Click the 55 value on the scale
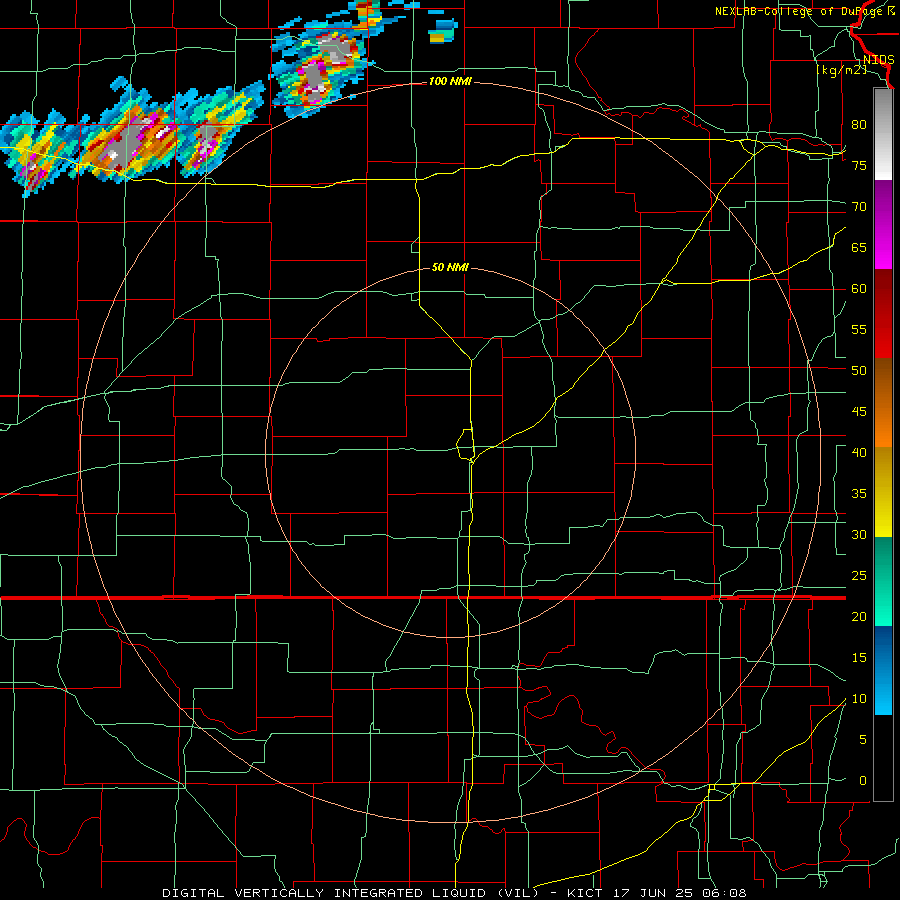 point(859,329)
